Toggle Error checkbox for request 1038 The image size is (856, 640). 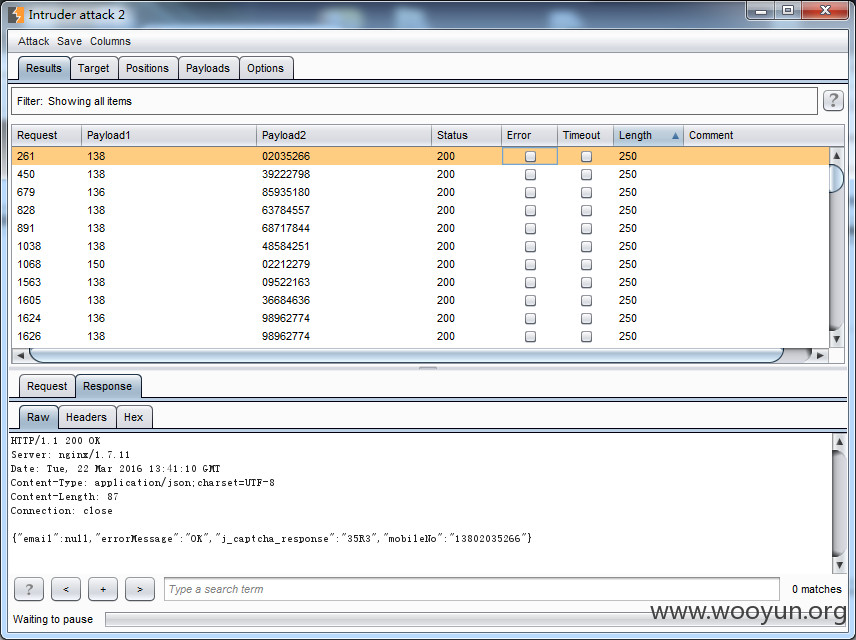pos(530,246)
